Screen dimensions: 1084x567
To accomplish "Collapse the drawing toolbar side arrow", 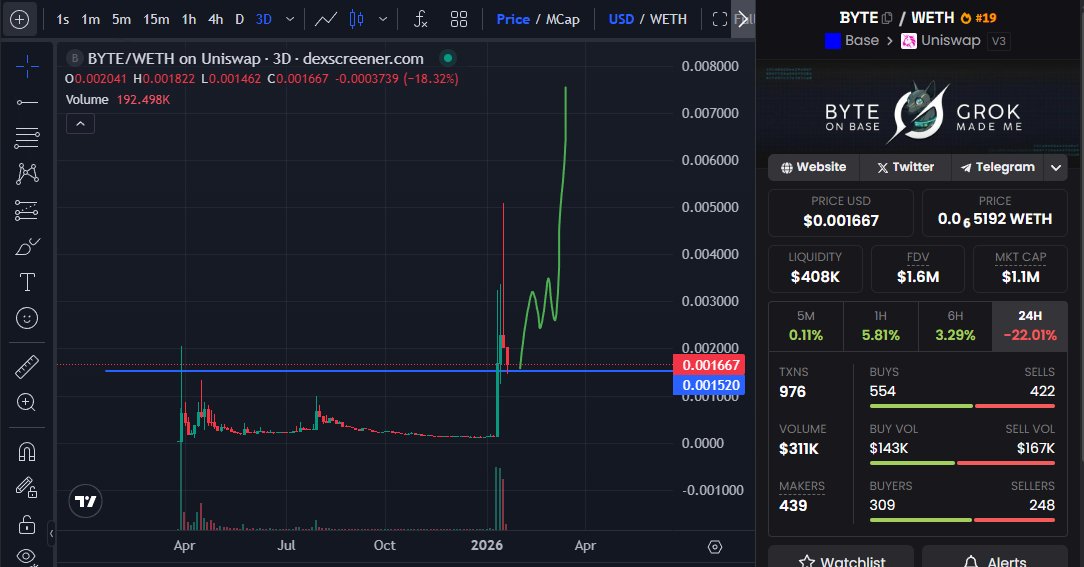I will (x=51, y=533).
